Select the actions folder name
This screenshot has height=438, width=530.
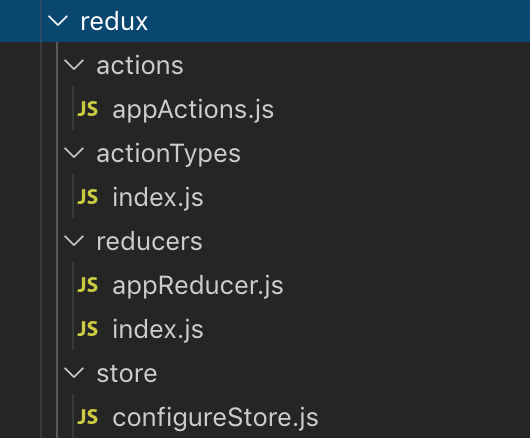[x=140, y=65]
